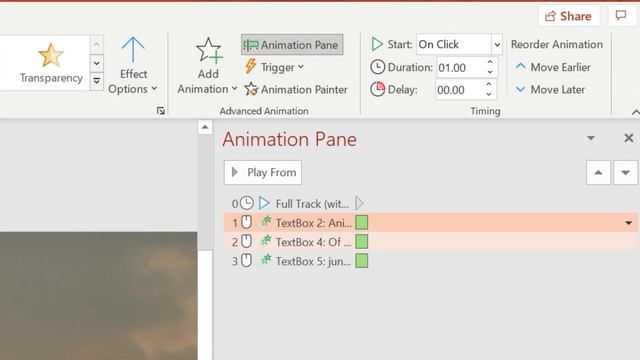Click the green timing bar for TextBox 2
Viewport: 640px width, 360px height.
362,222
